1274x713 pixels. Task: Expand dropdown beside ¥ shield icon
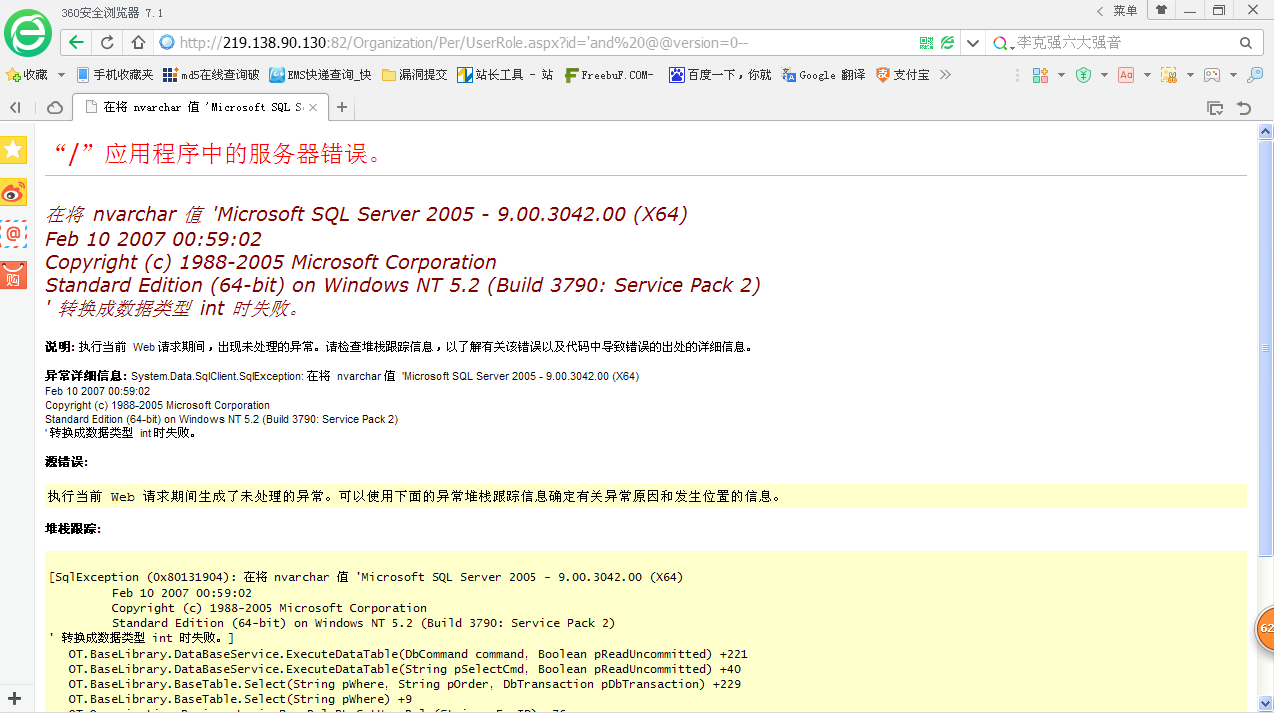tap(1104, 75)
